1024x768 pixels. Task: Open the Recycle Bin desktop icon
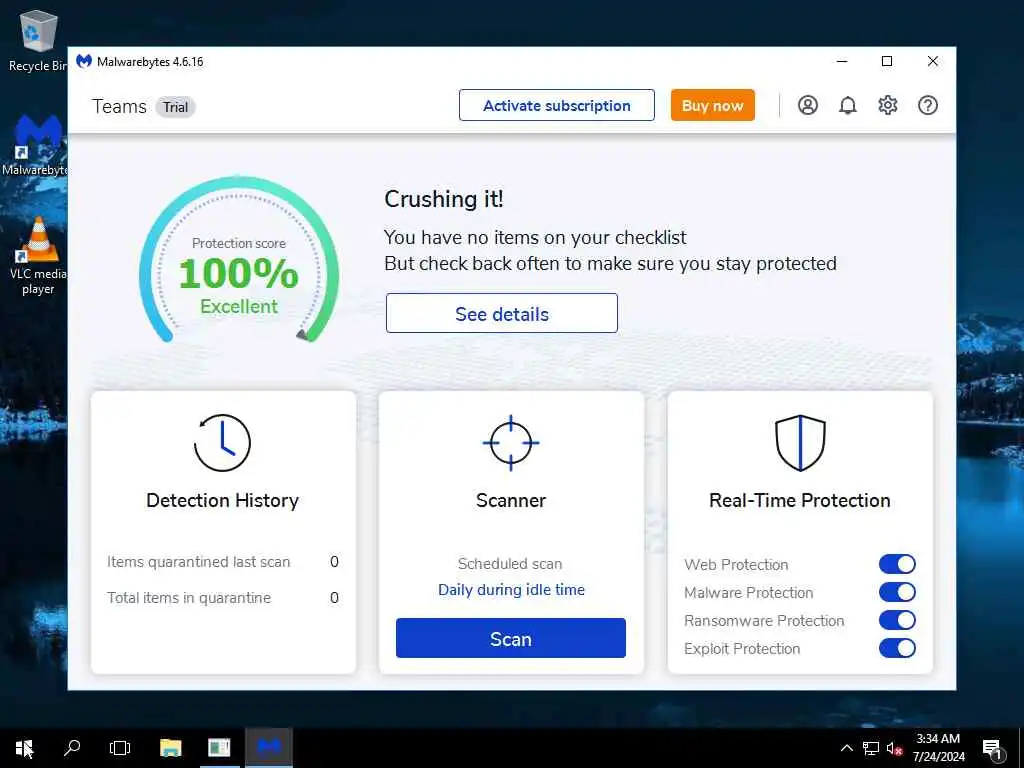click(38, 40)
